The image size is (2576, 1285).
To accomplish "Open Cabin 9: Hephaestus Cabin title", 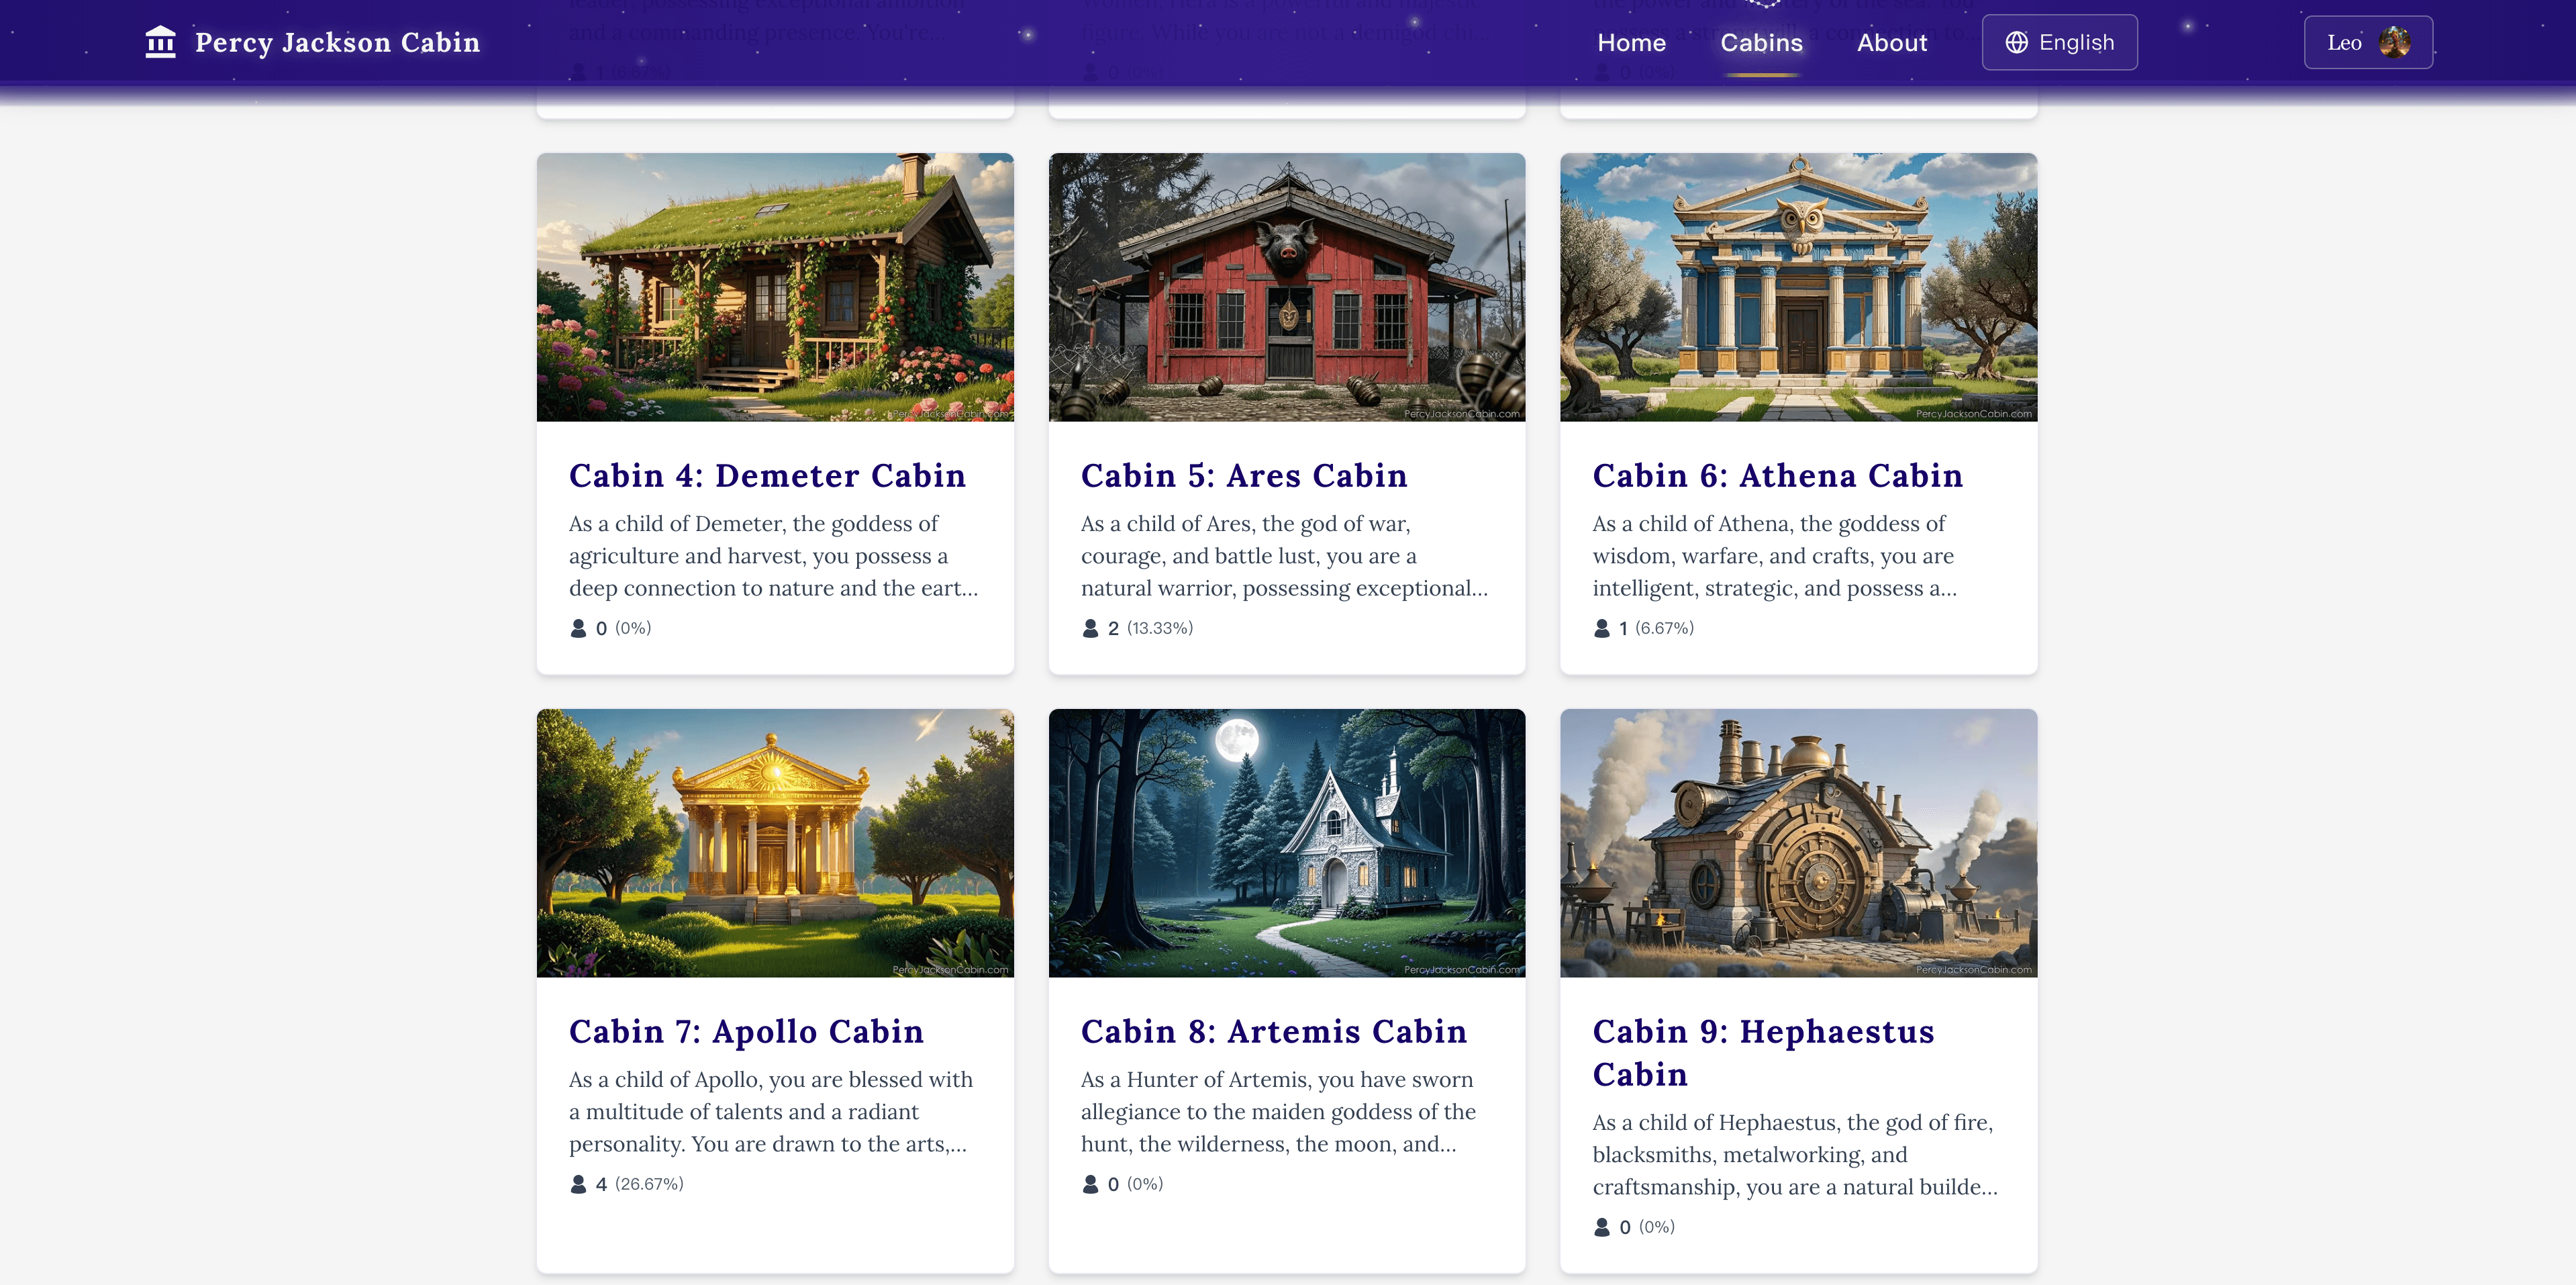I will (1763, 1053).
